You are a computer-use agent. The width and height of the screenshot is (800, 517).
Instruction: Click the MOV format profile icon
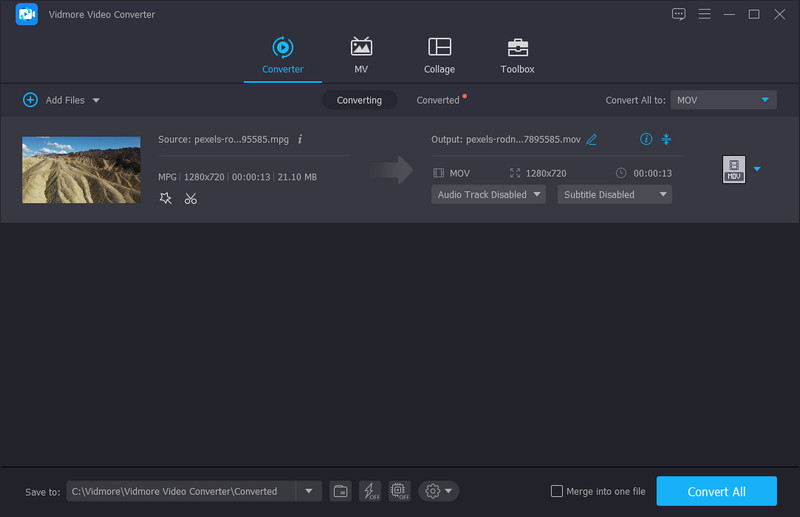[734, 170]
